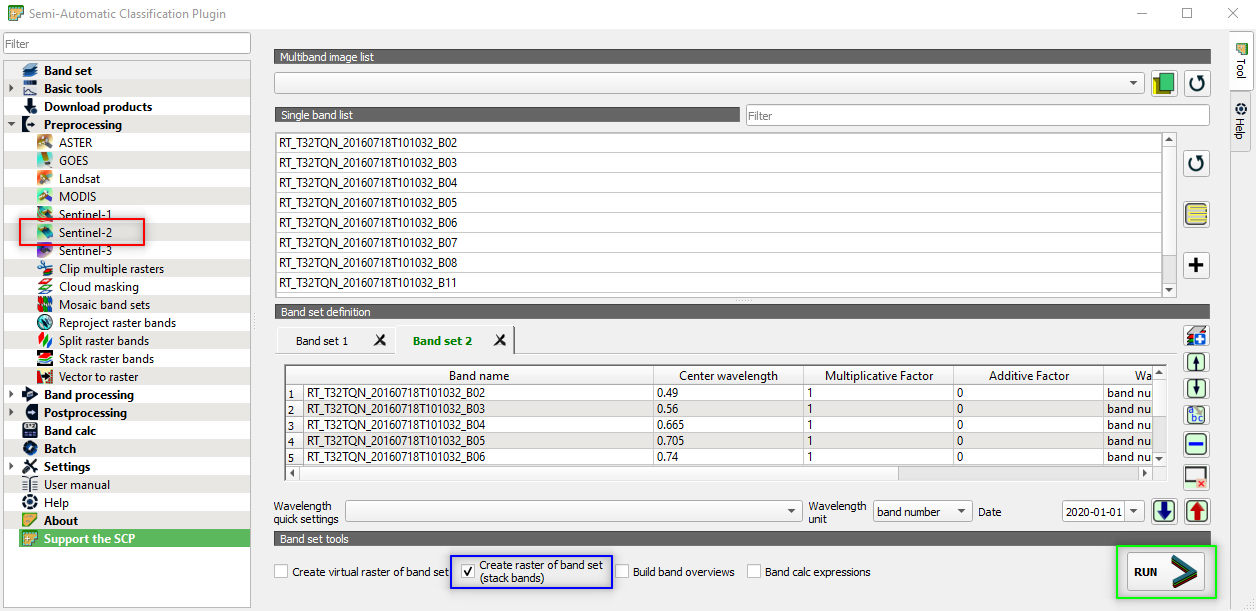
Task: Close the Band set 1 tab
Action: coord(380,341)
